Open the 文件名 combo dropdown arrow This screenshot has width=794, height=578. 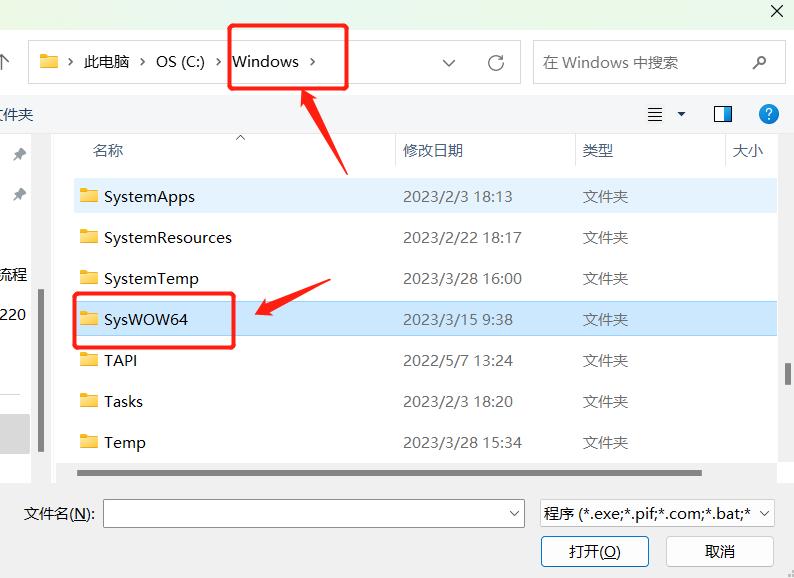point(514,514)
